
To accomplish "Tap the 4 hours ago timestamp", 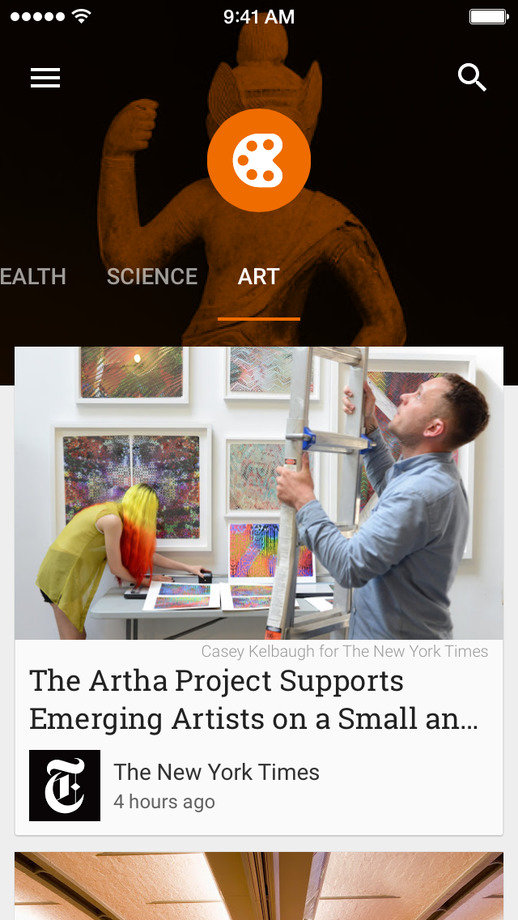I will (164, 801).
